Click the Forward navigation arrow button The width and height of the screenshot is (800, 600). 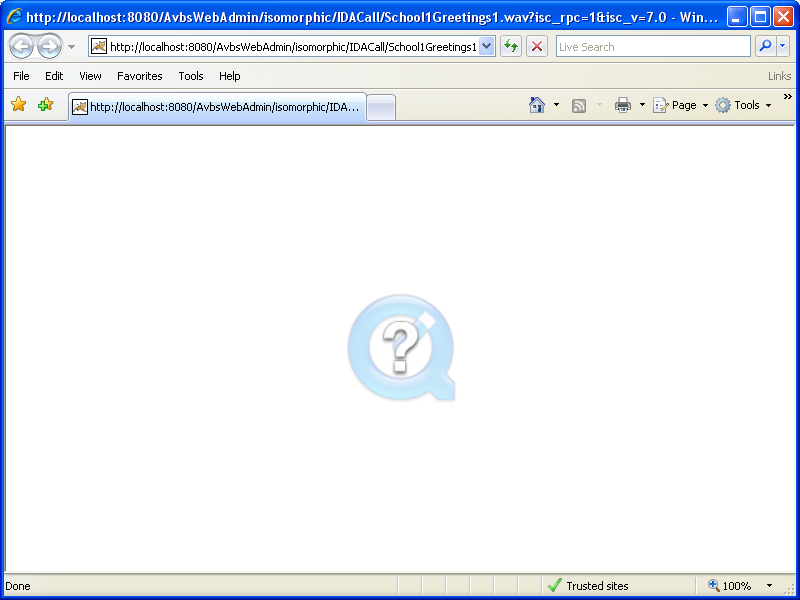[49, 47]
